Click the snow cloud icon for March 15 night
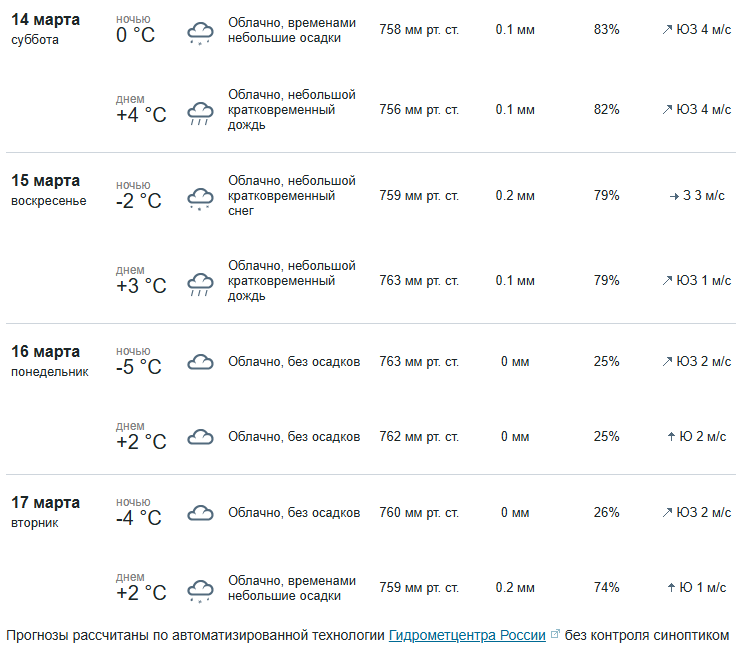This screenshot has height=655, width=743. coord(201,198)
